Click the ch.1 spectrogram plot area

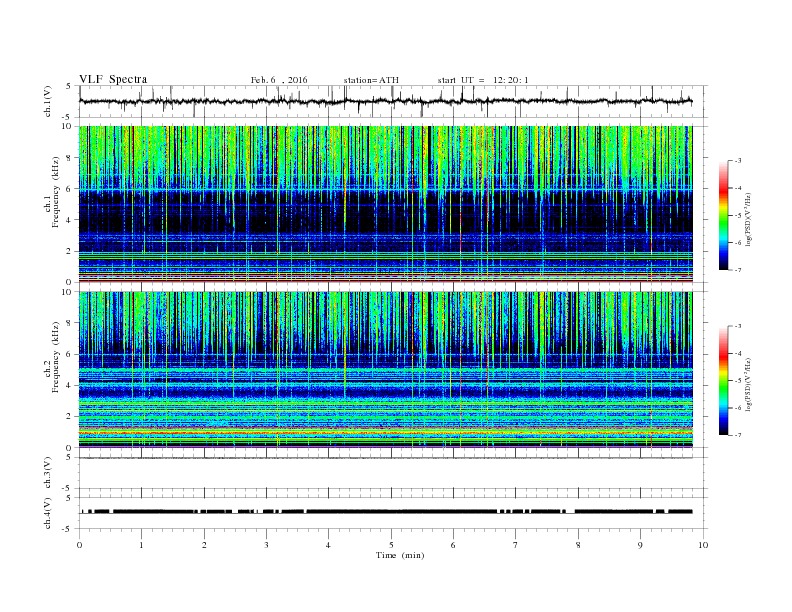point(385,204)
